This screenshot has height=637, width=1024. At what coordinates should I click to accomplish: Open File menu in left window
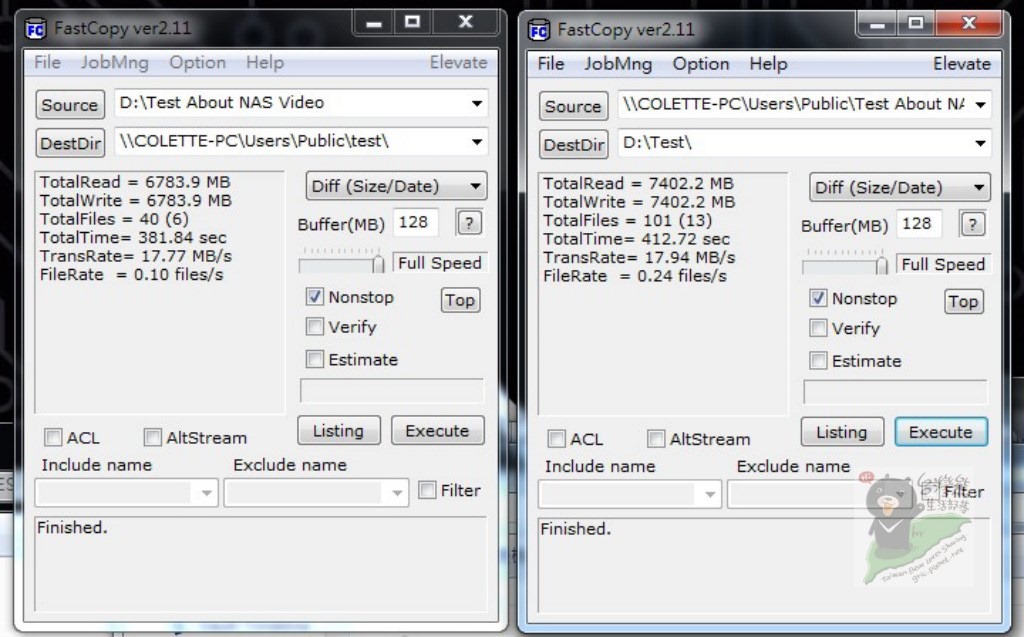[x=47, y=62]
